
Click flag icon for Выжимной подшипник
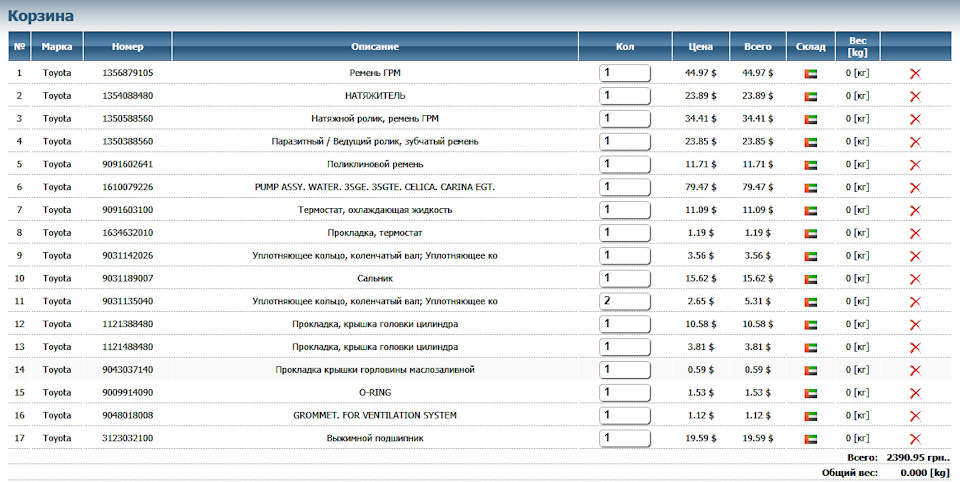(x=811, y=440)
